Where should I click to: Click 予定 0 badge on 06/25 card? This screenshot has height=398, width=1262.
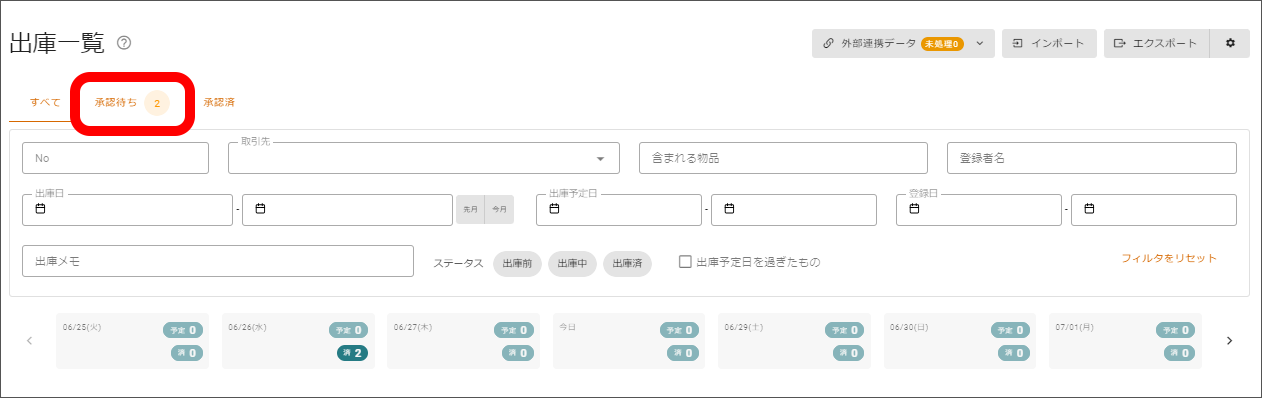pos(183,330)
